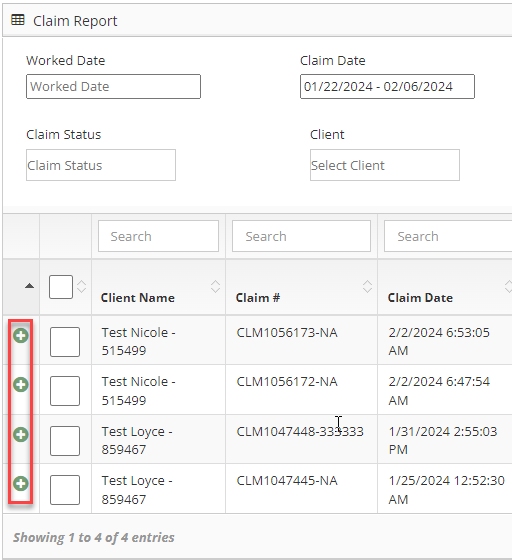
Task: Check the box for claim CLM1047445-NA
Action: pyautogui.click(x=65, y=490)
